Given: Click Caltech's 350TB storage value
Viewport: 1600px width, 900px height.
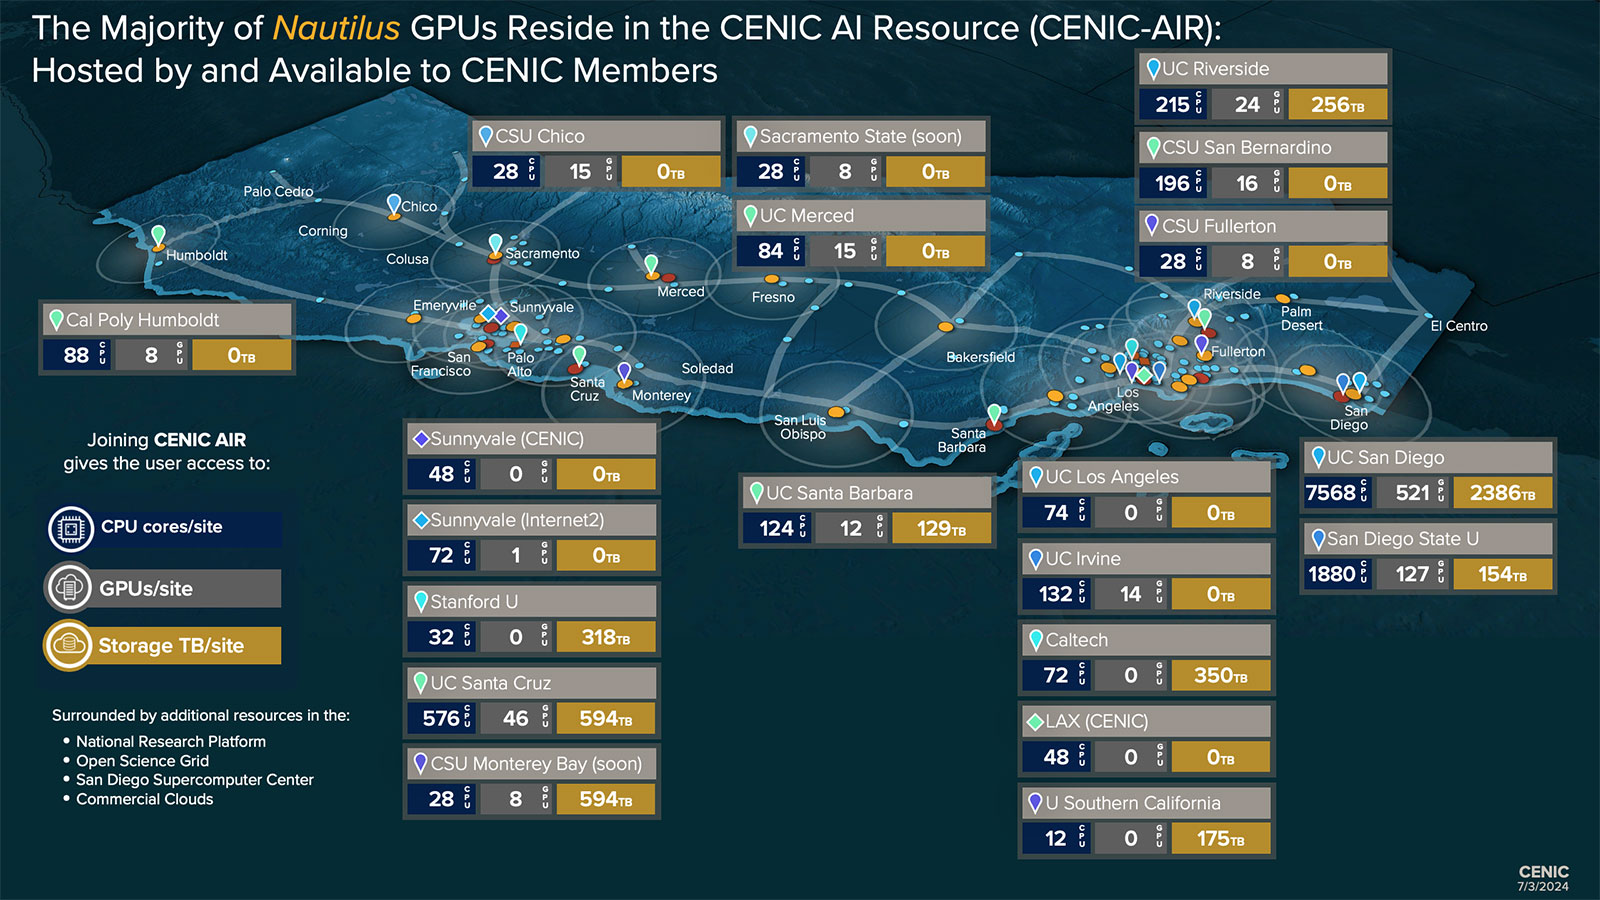Looking at the screenshot, I should 1220,675.
